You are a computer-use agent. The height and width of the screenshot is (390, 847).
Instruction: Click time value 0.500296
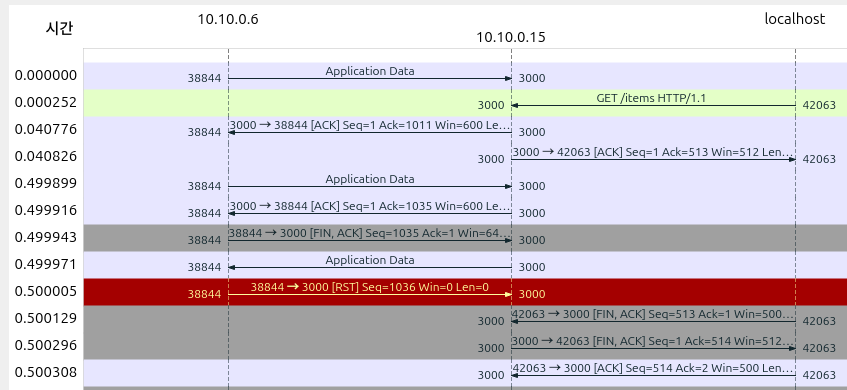tap(46, 346)
